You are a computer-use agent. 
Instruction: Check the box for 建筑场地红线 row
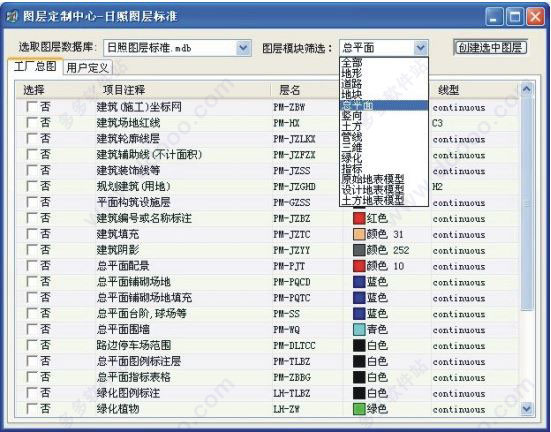32,123
